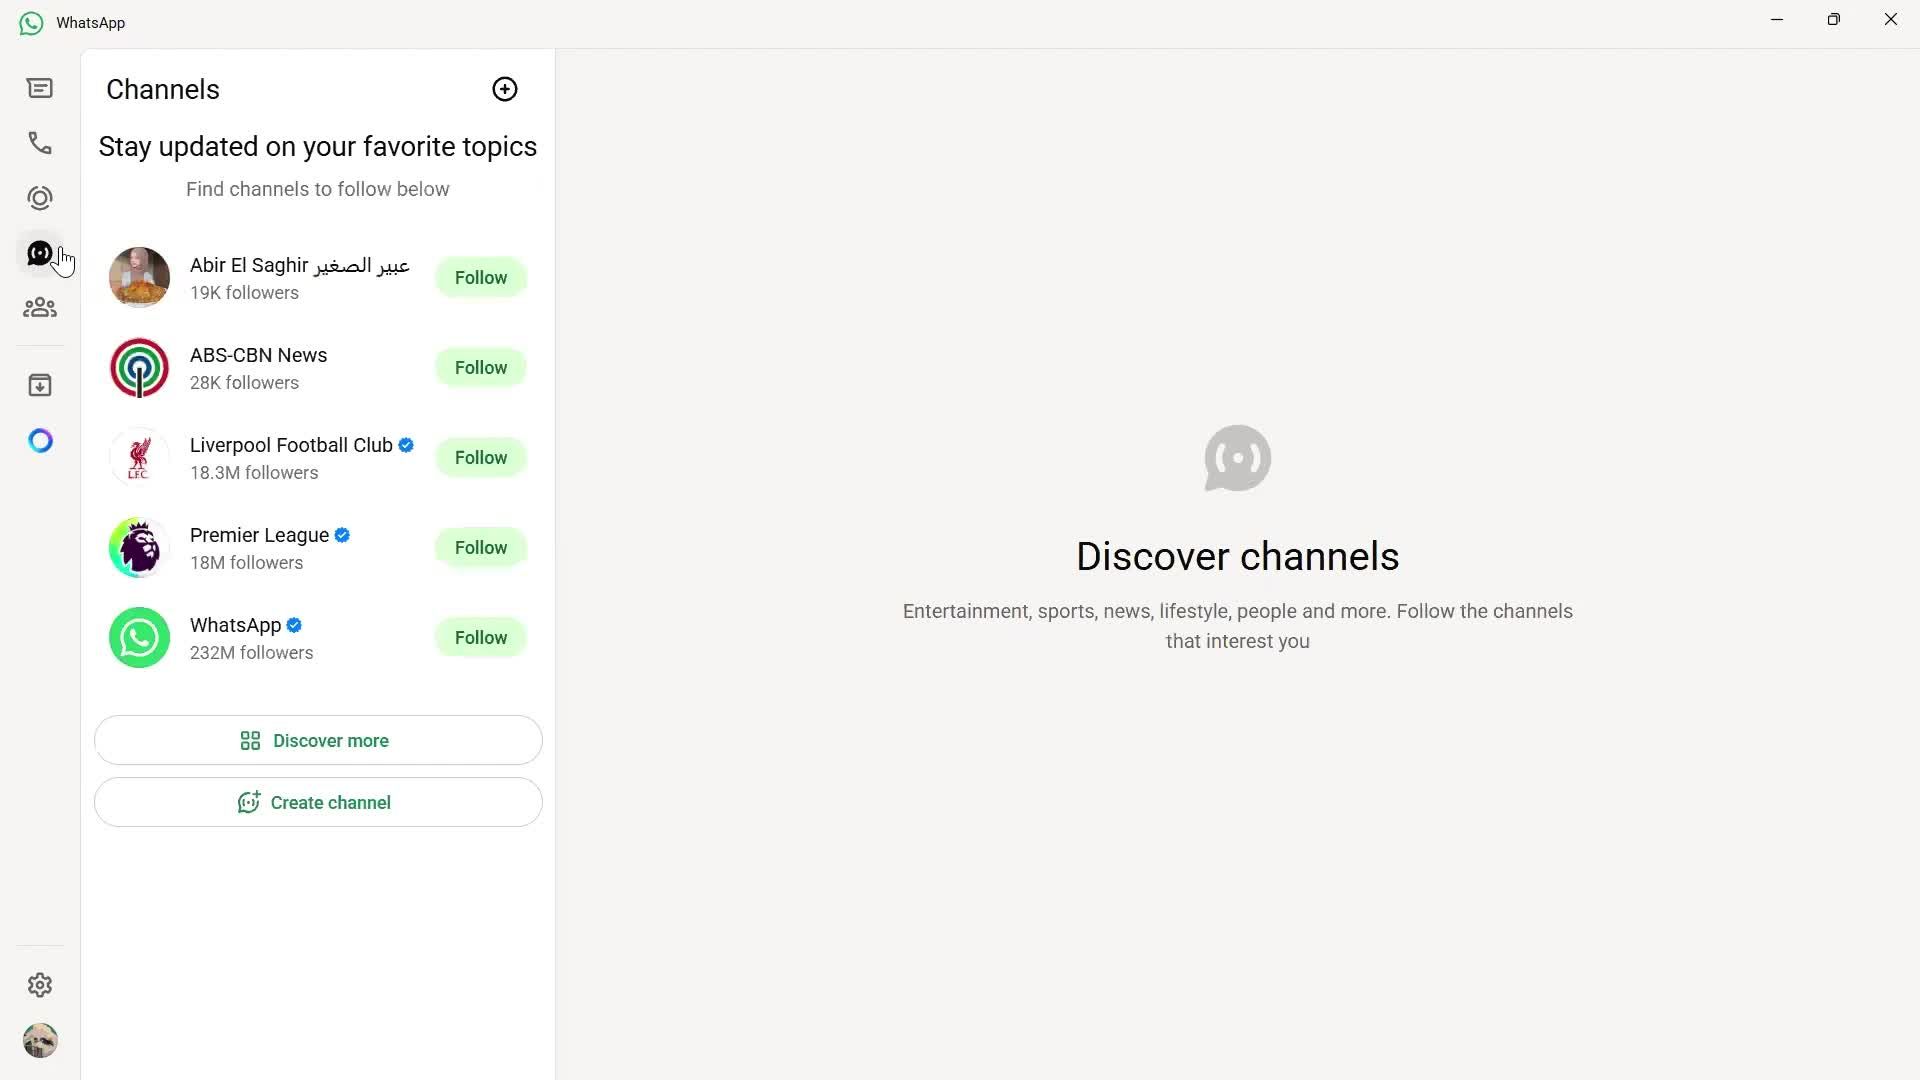Screen dimensions: 1920x1080
Task: Open the Communities panel
Action: pos(39,307)
